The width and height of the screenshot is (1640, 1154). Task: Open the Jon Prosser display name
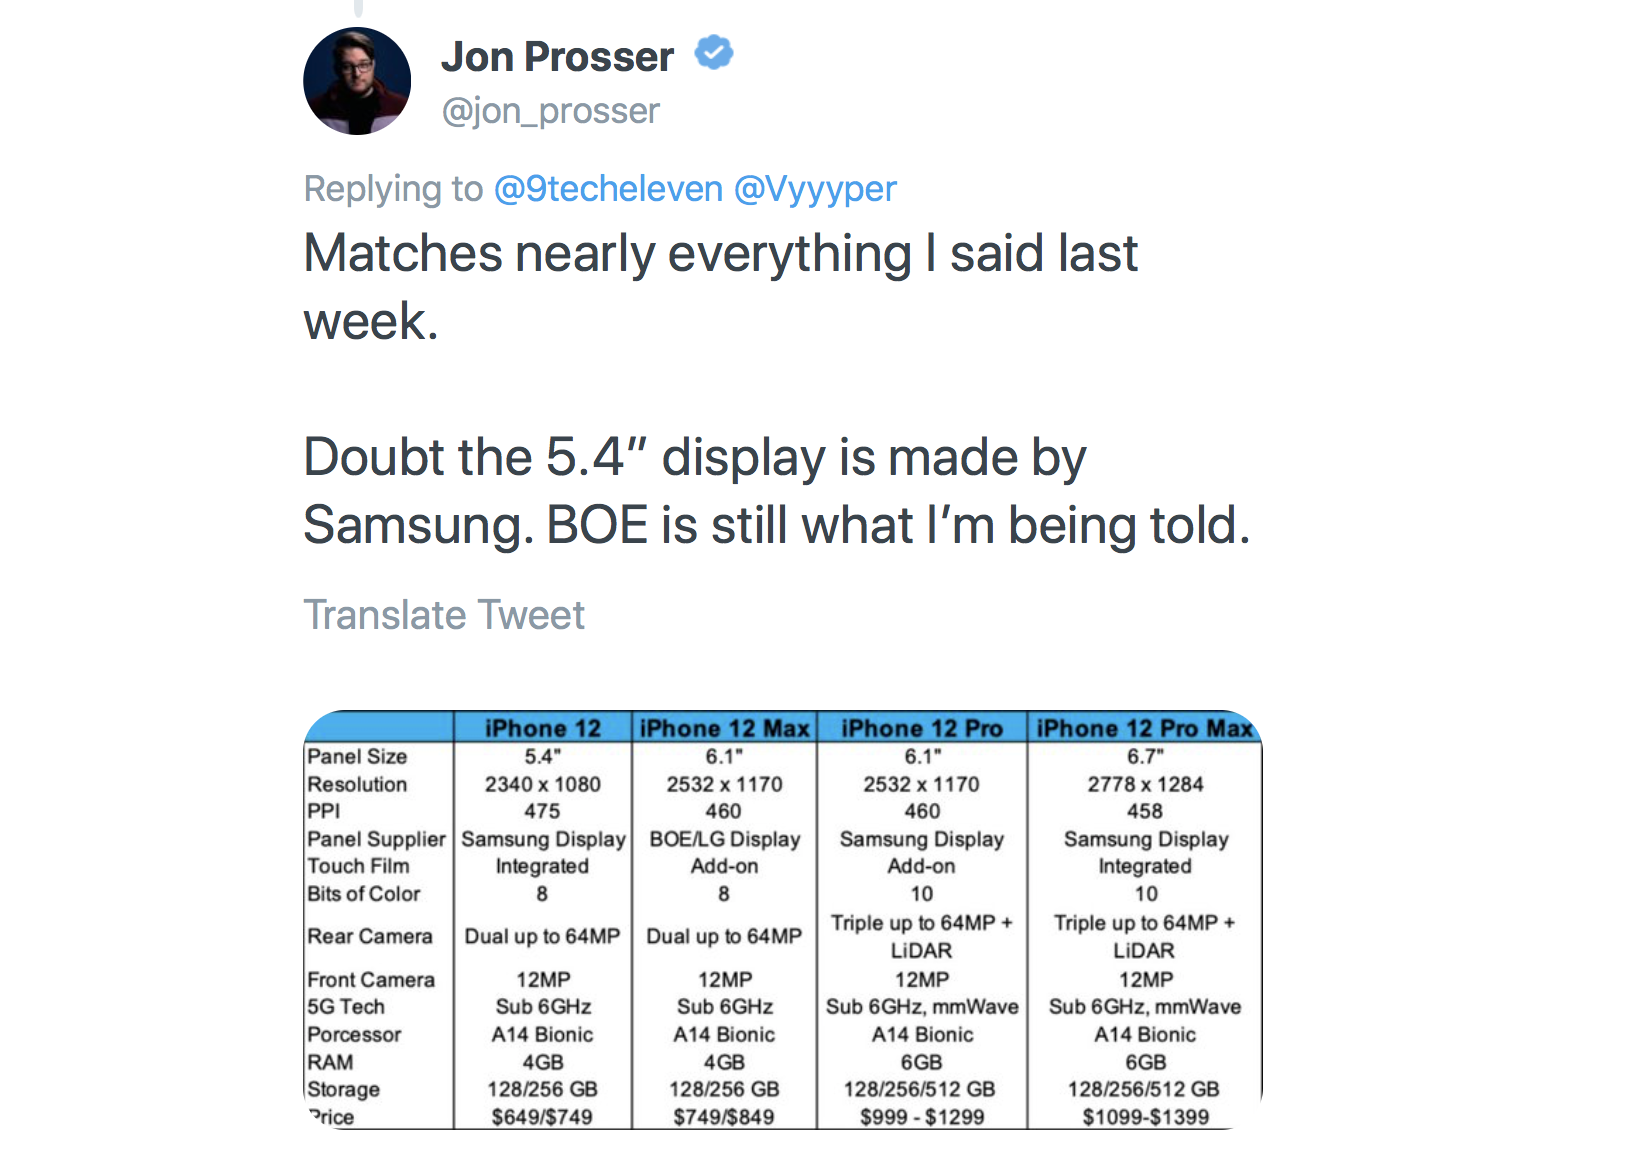coord(557,57)
